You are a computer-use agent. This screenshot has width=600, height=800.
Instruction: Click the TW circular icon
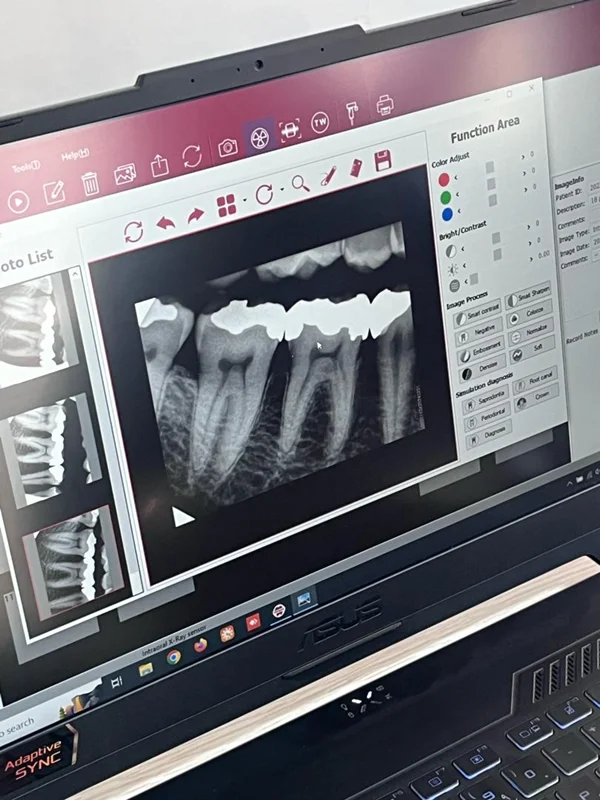point(320,122)
